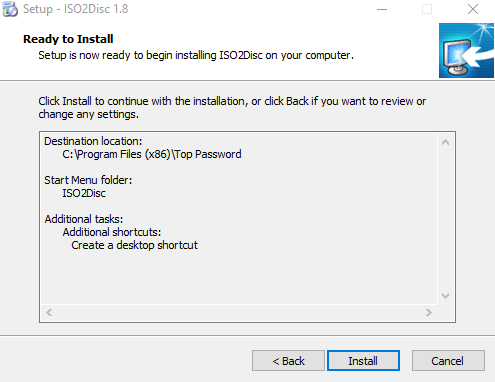Viewport: 495px width, 382px height.
Task: Click the scroll up arrow in summary box
Action: click(445, 142)
